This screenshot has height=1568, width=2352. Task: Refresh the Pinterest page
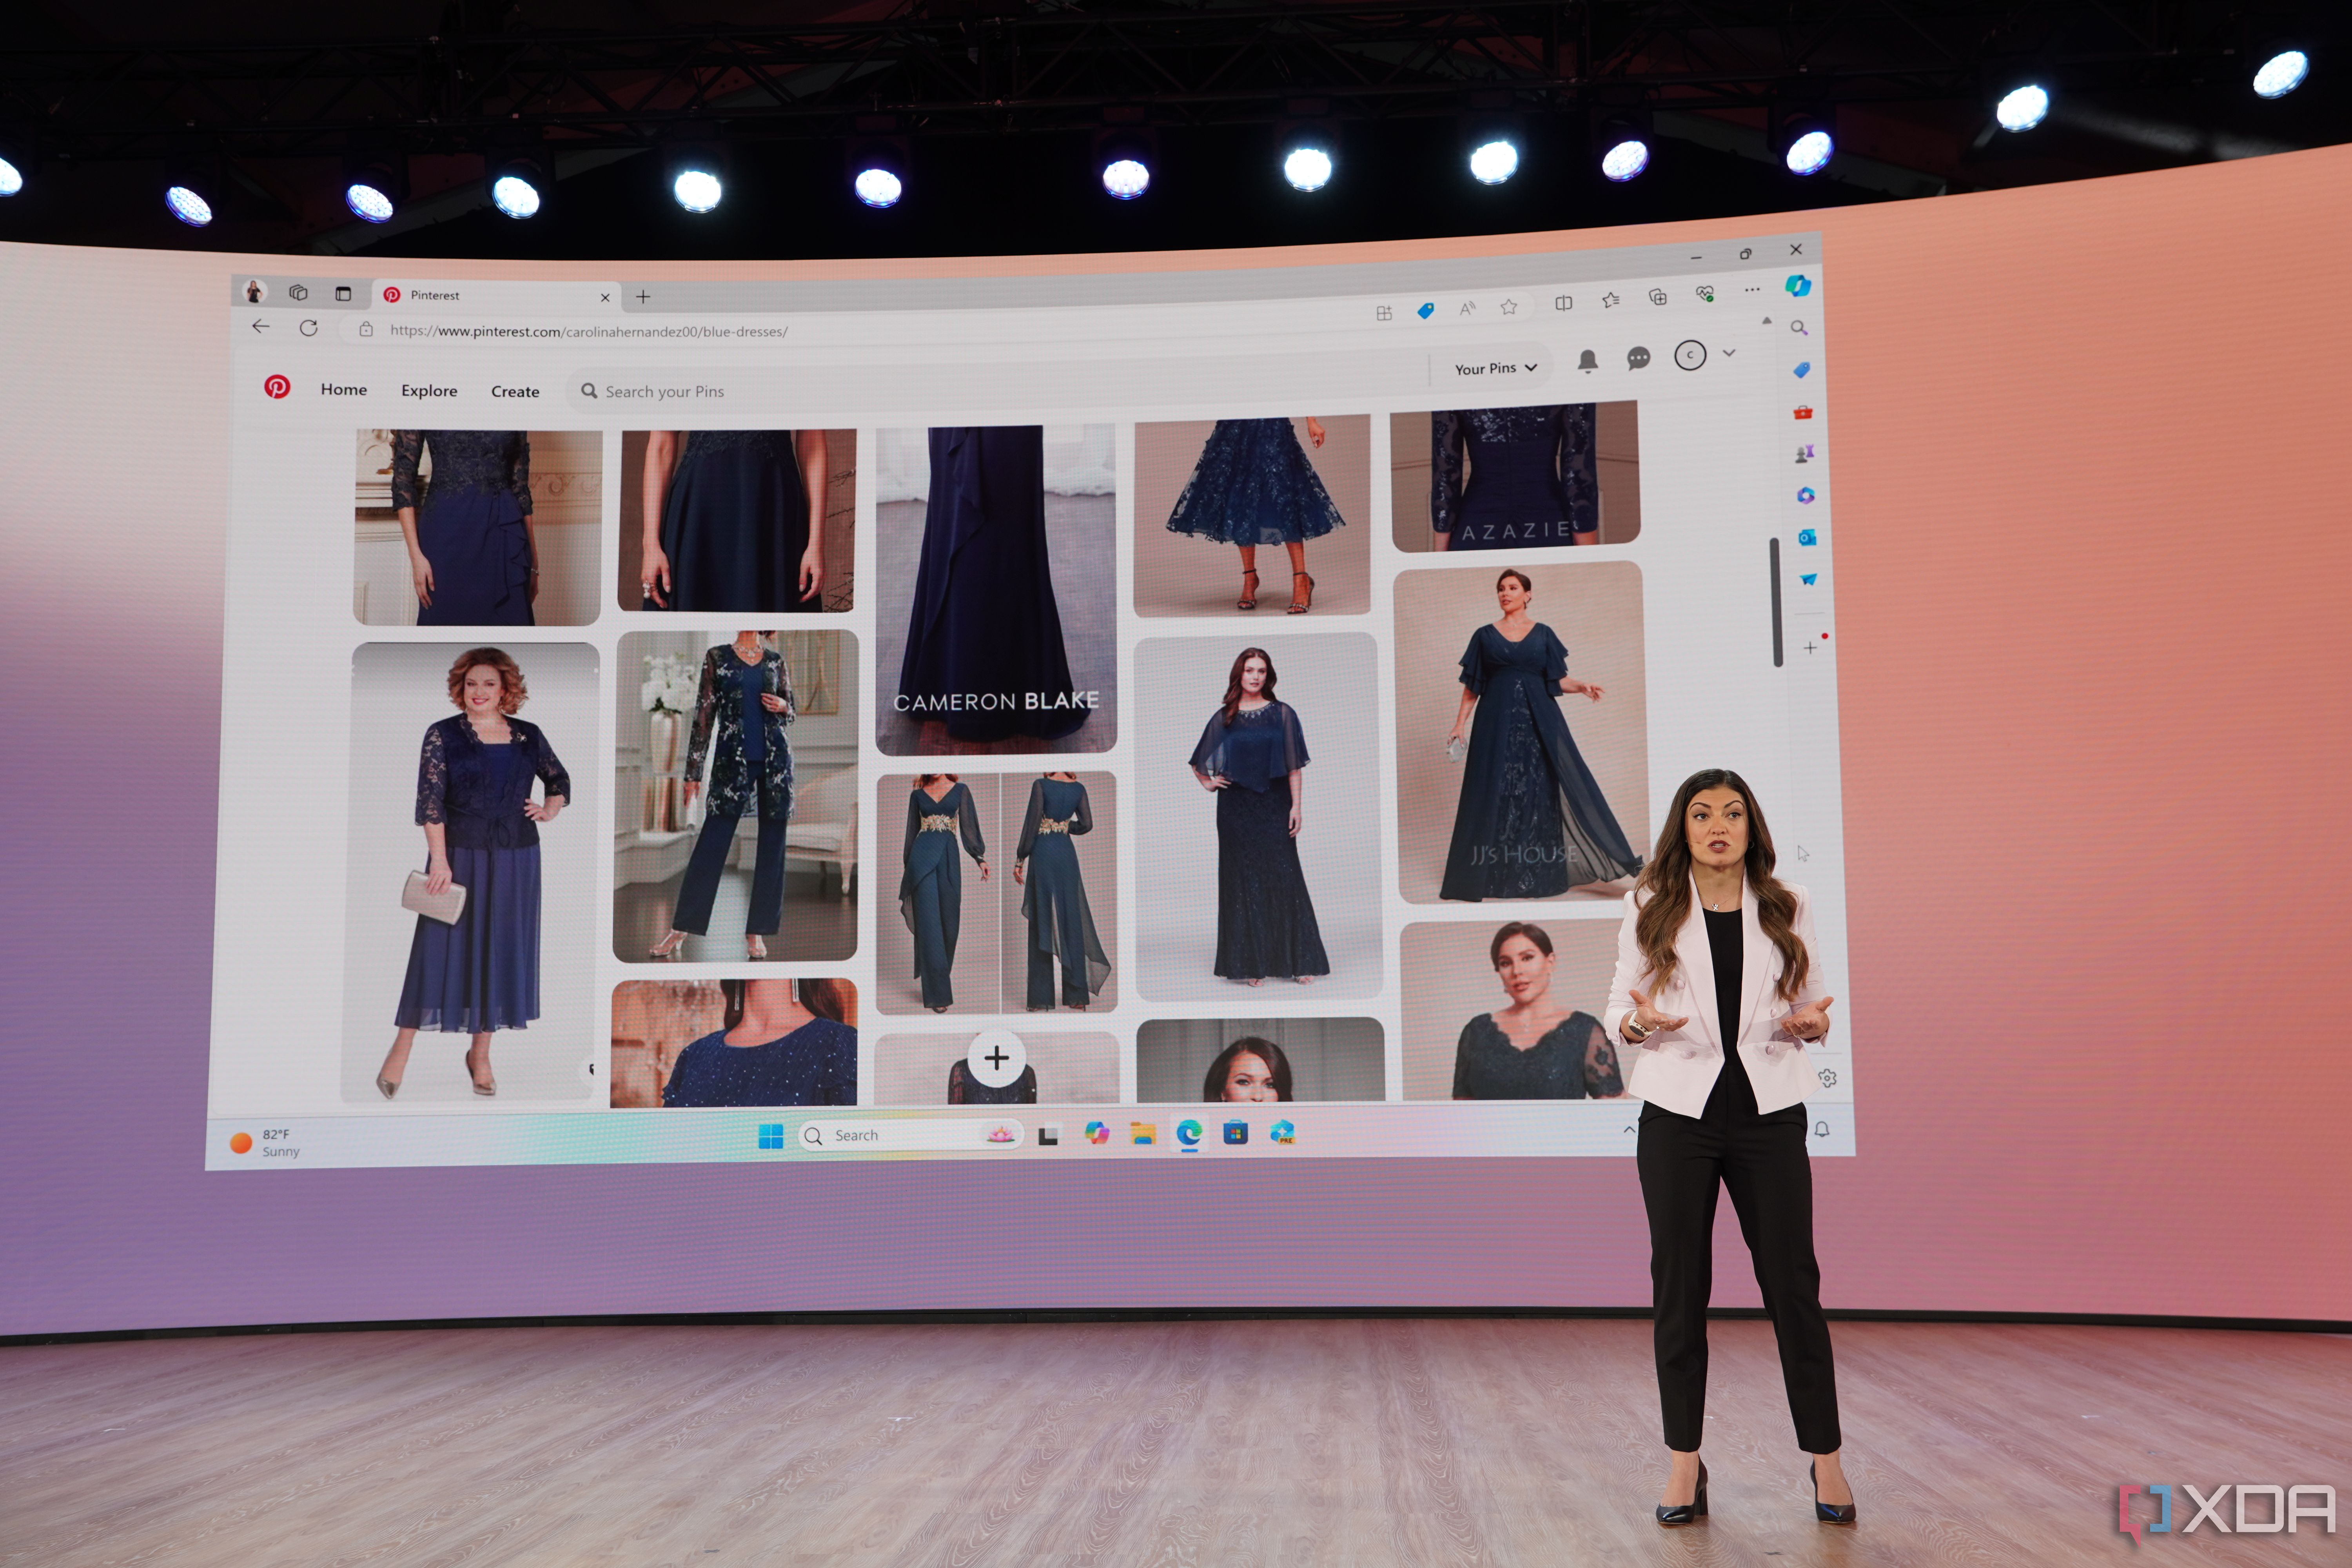click(309, 328)
